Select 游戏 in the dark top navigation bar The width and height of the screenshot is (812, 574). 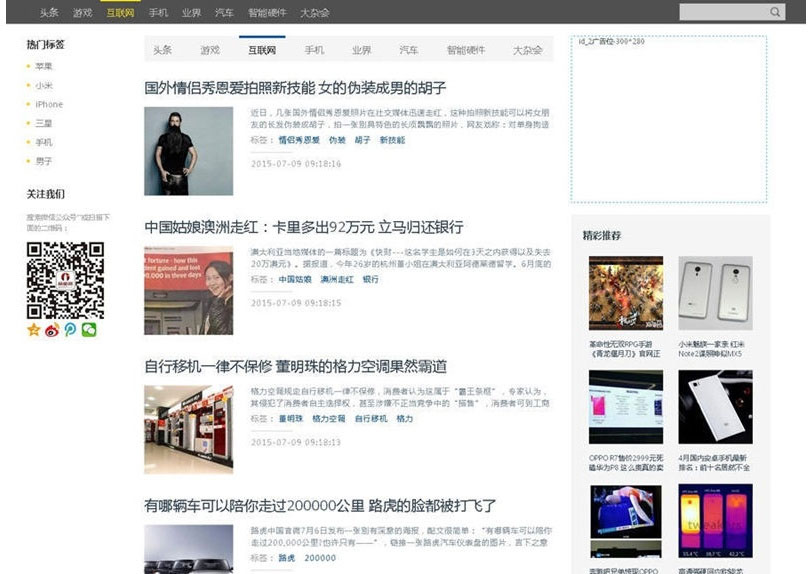82,13
